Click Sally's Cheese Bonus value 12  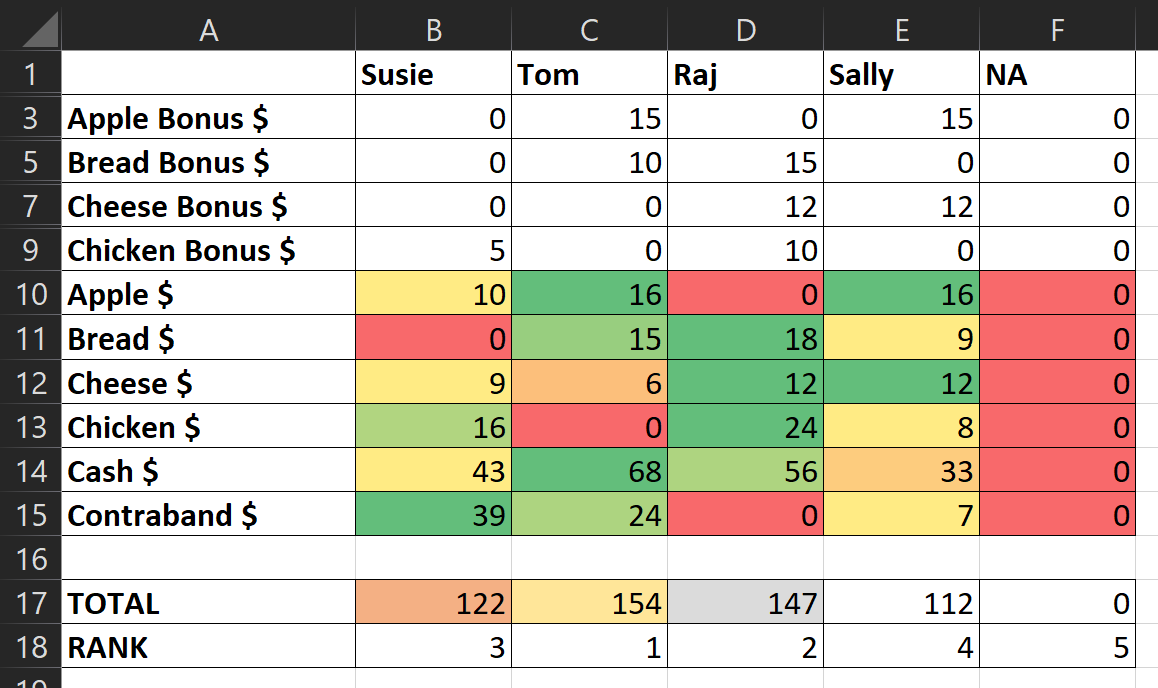coord(902,205)
